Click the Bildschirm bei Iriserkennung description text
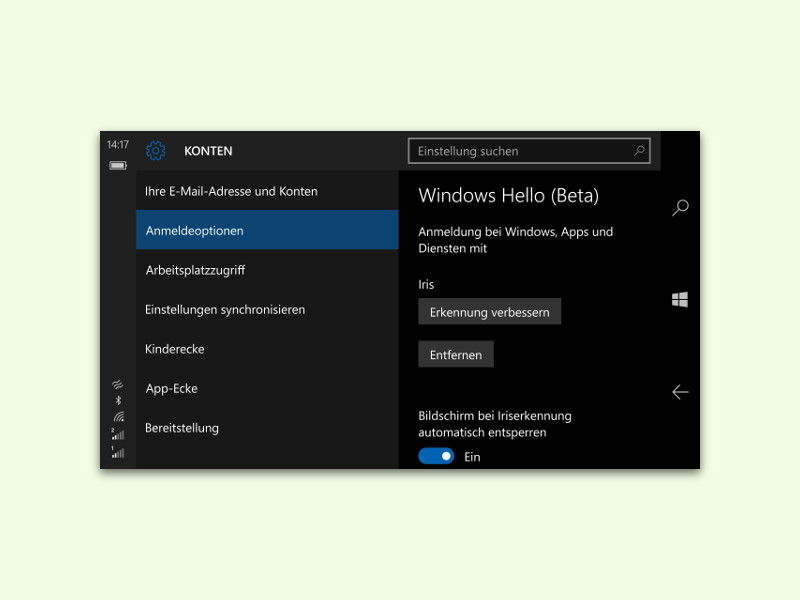This screenshot has height=600, width=800. [495, 424]
